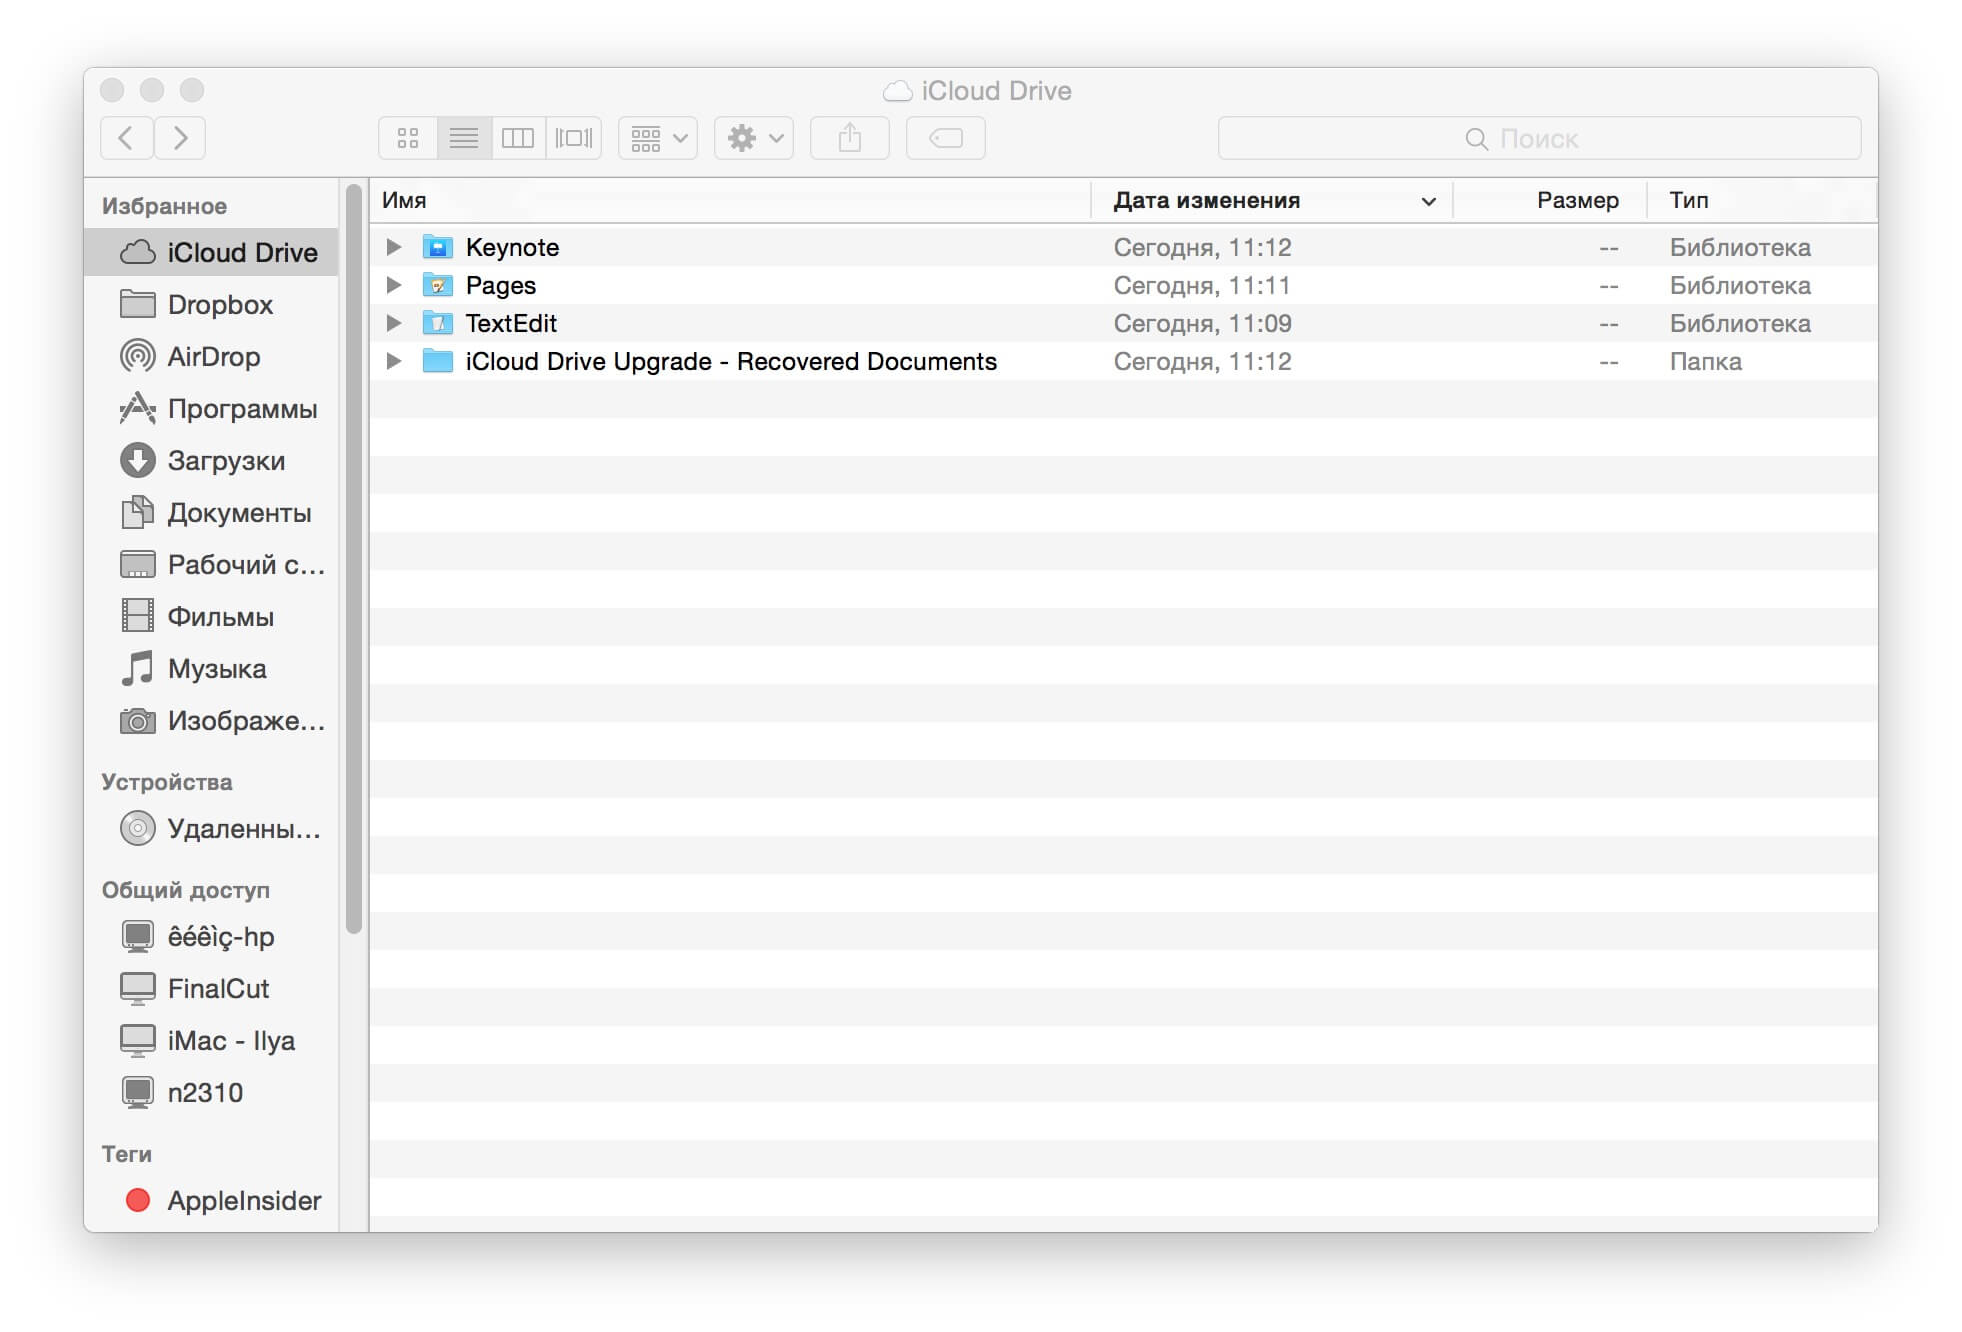Switch to icon view mode
The image size is (1962, 1332).
(x=407, y=138)
